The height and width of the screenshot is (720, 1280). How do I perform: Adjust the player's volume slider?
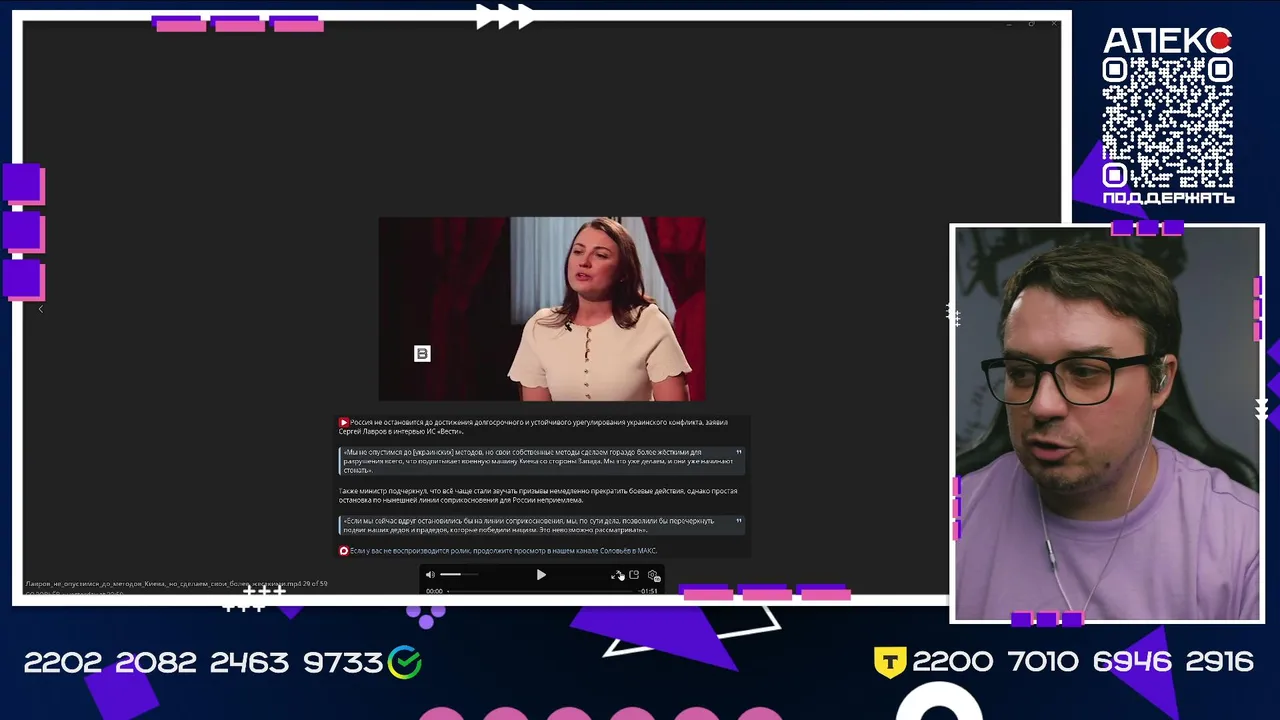(459, 575)
